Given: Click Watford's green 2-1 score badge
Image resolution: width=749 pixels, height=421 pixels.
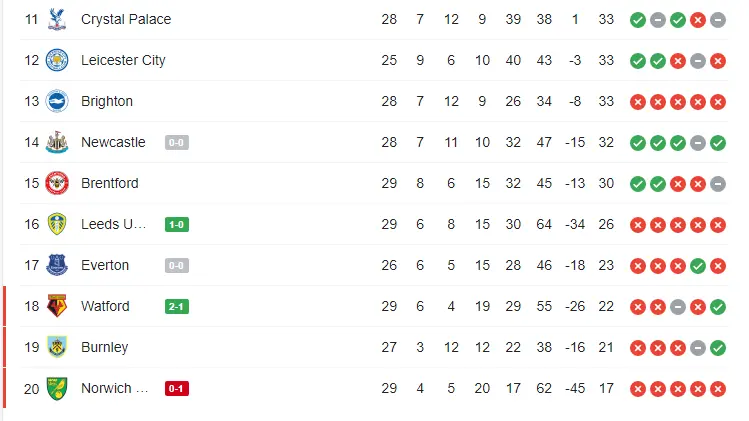Looking at the screenshot, I should (177, 307).
